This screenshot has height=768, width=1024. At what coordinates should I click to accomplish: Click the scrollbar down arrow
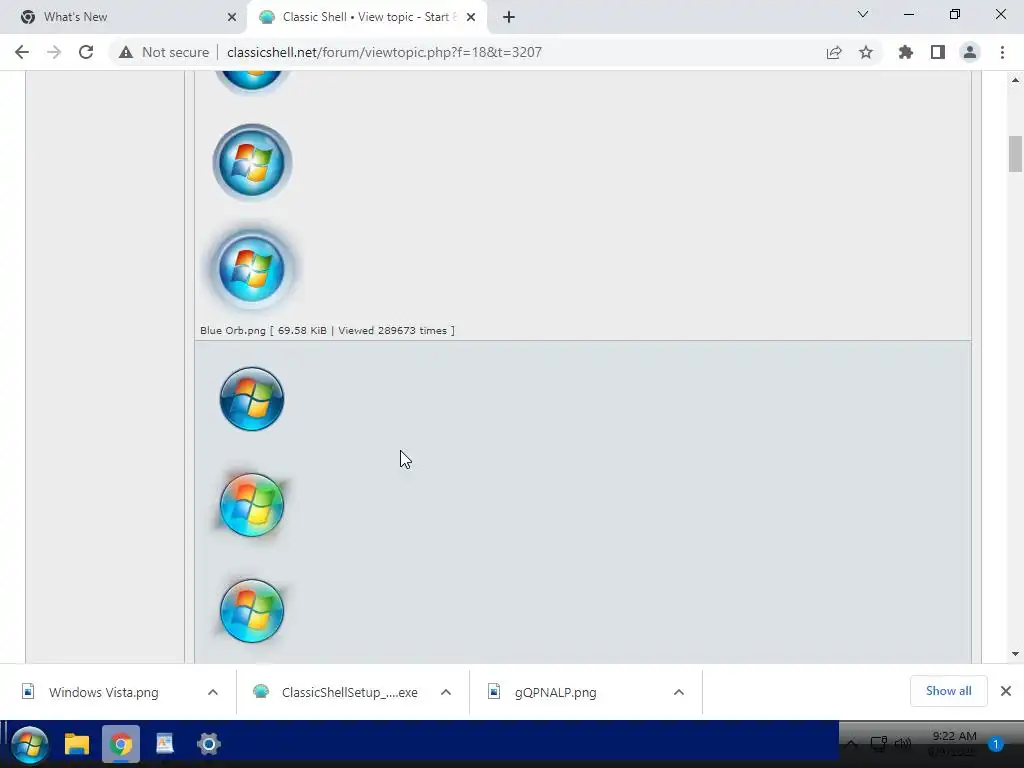[x=1015, y=654]
